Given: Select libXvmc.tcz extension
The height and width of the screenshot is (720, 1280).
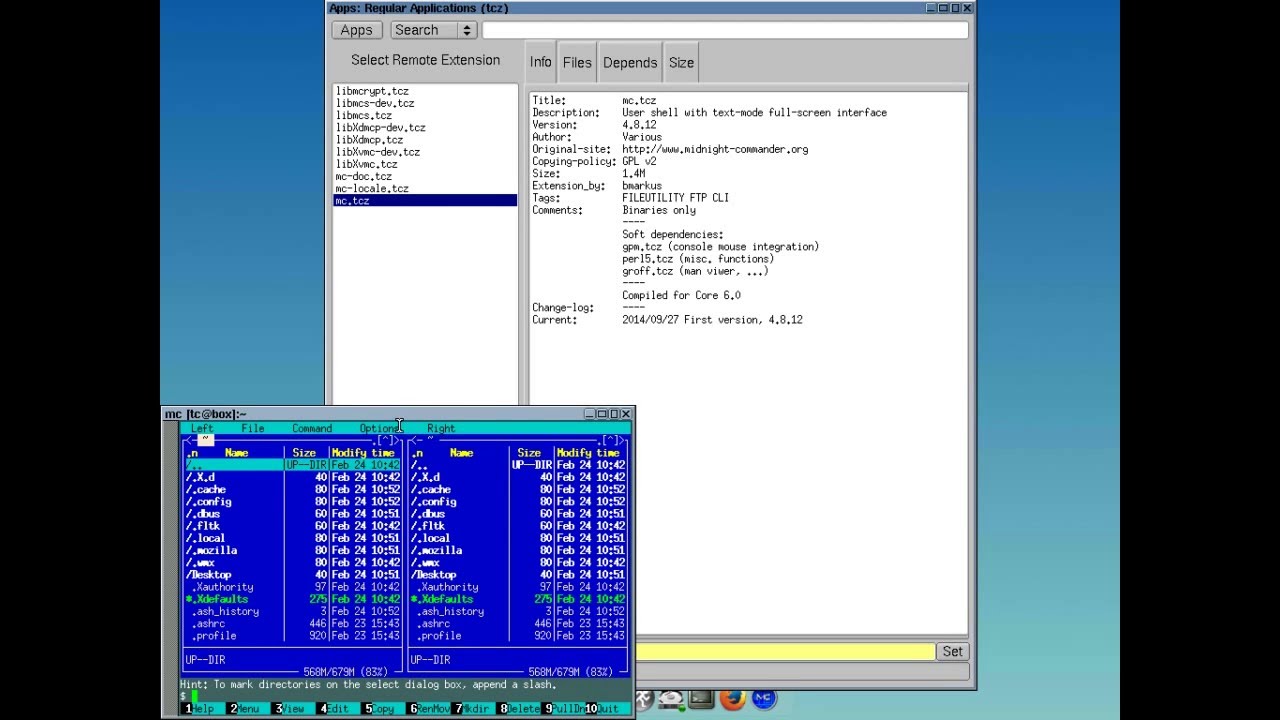Looking at the screenshot, I should [x=425, y=164].
